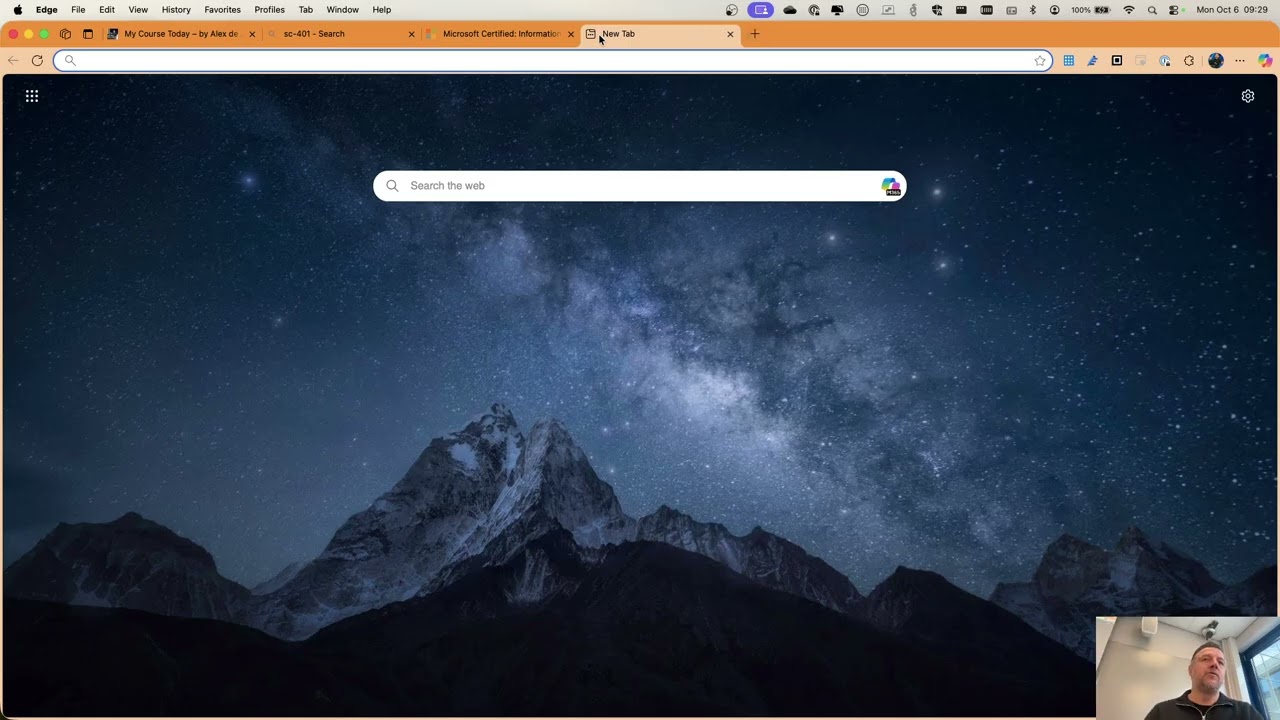The height and width of the screenshot is (720, 1280).
Task: Open the Workspaces icon in title bar
Action: click(x=65, y=34)
